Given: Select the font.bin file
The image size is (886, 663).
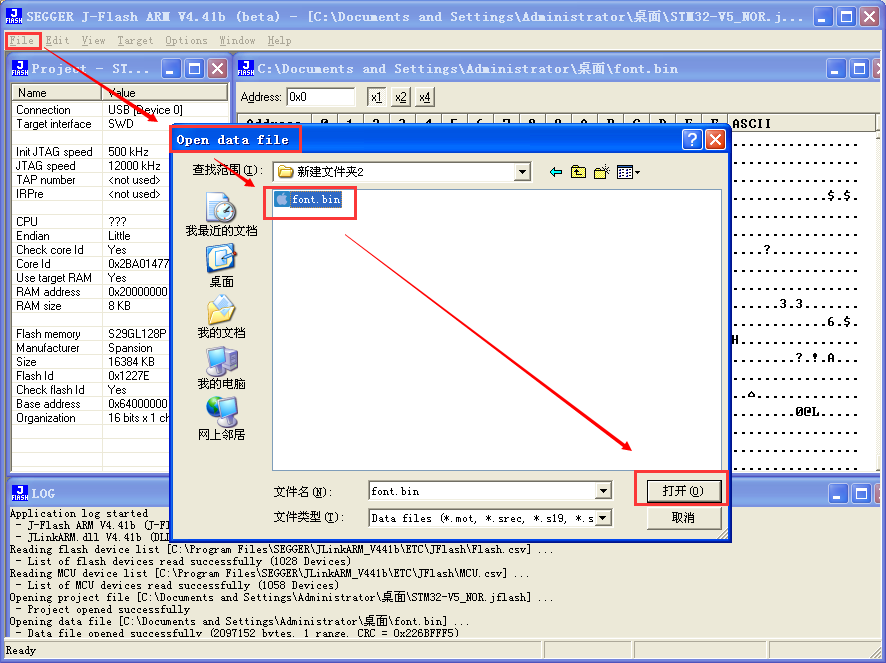Looking at the screenshot, I should (315, 200).
